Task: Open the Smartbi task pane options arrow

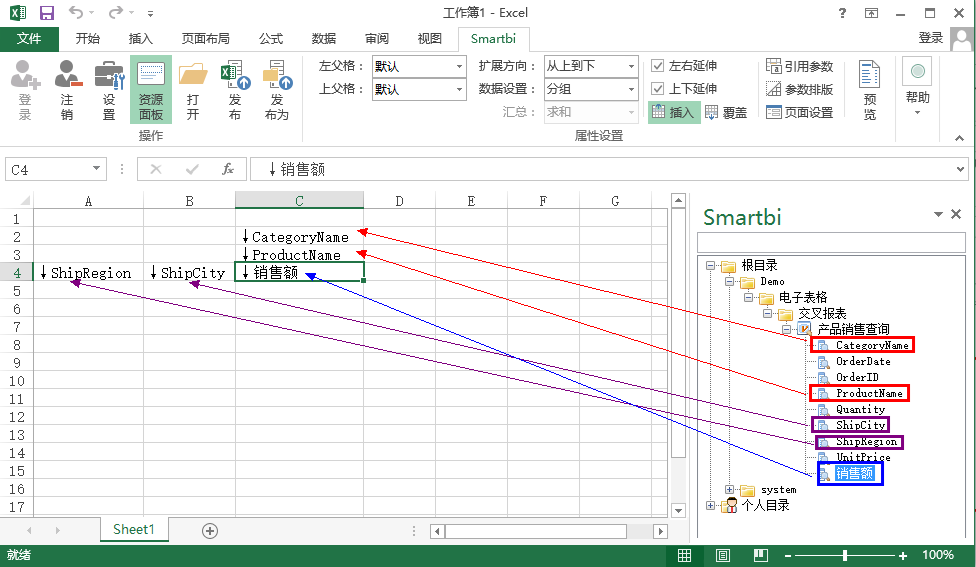Action: click(938, 214)
